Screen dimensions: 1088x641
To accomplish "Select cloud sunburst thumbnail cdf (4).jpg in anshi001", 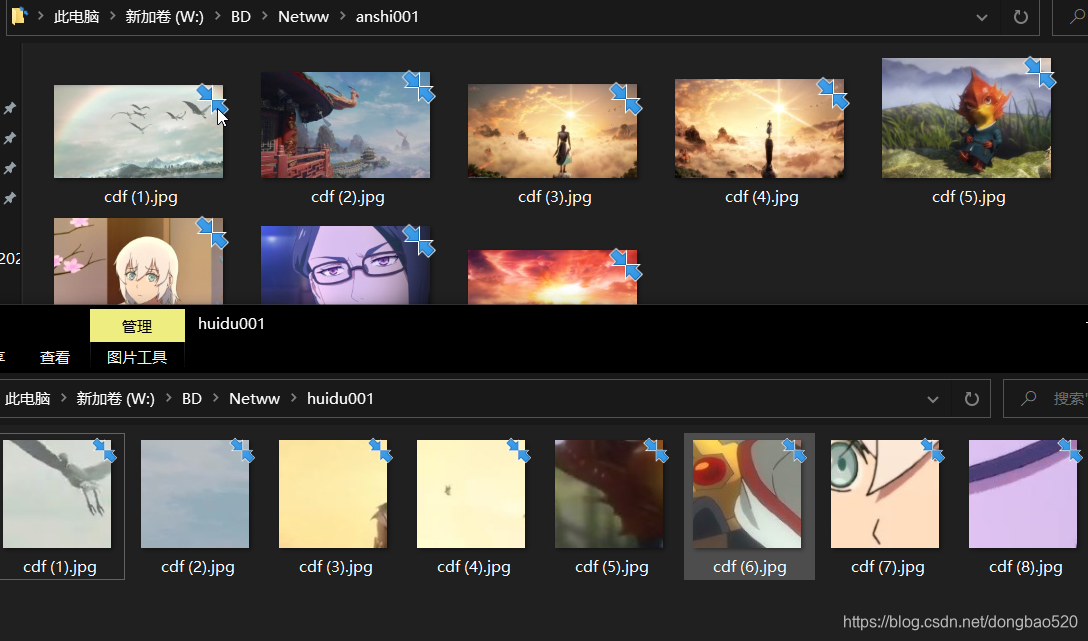I will [x=760, y=128].
